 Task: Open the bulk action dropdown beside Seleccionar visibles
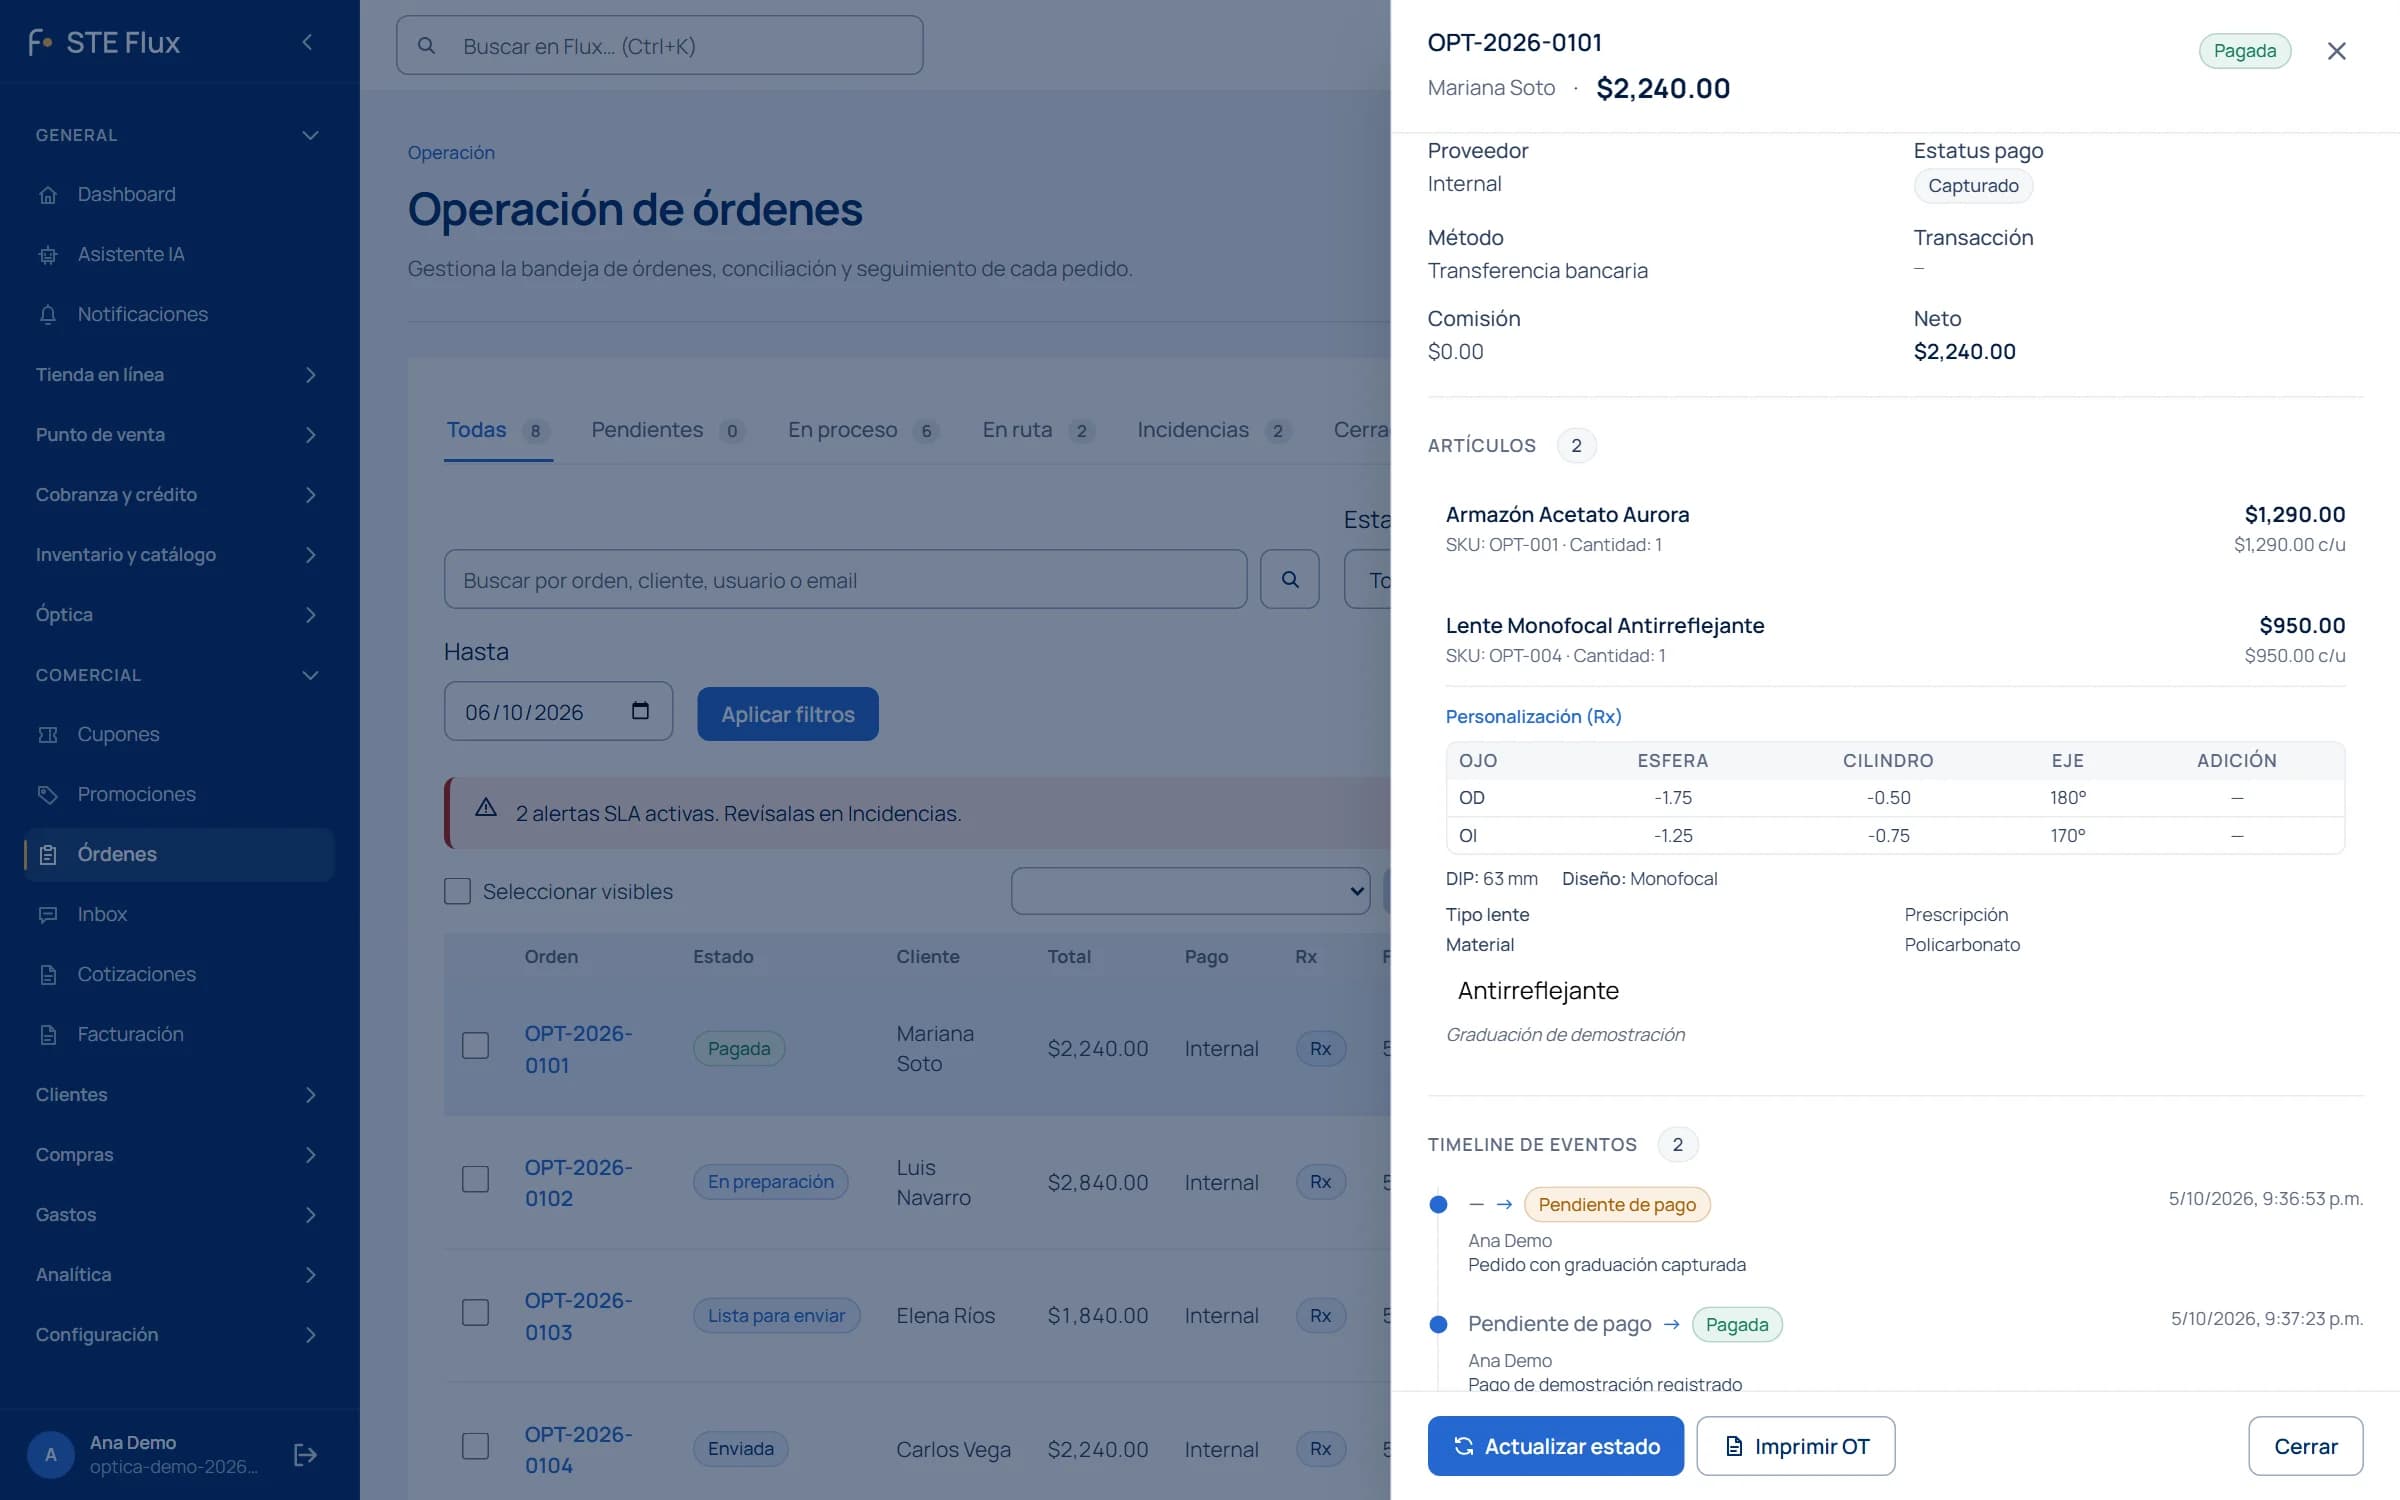(x=1190, y=891)
